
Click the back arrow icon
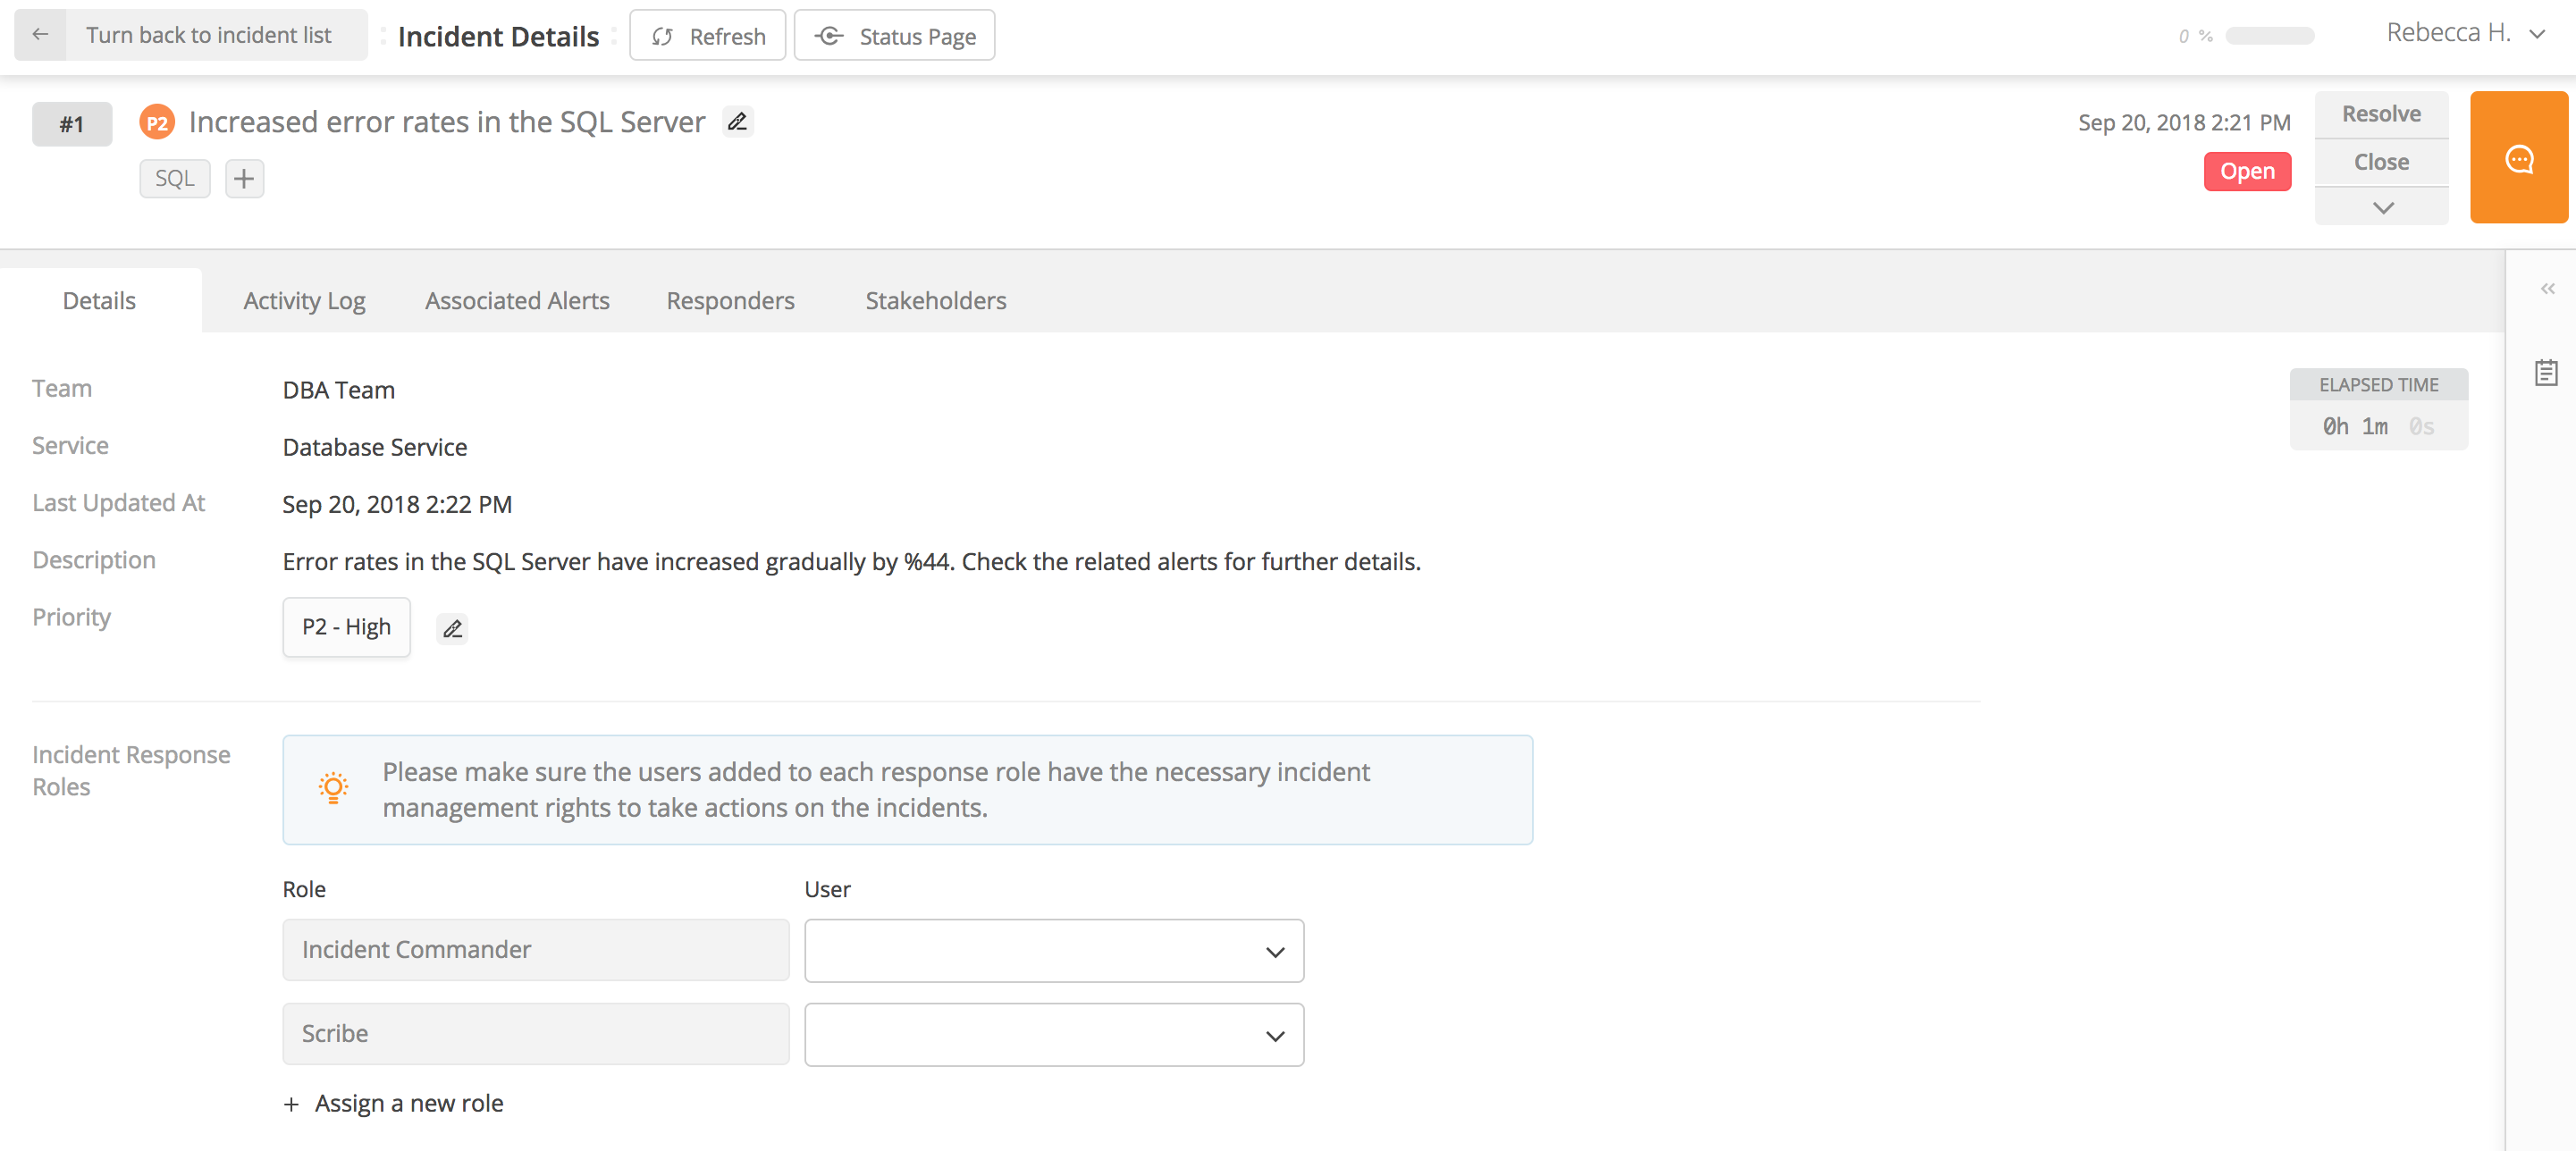[x=40, y=35]
